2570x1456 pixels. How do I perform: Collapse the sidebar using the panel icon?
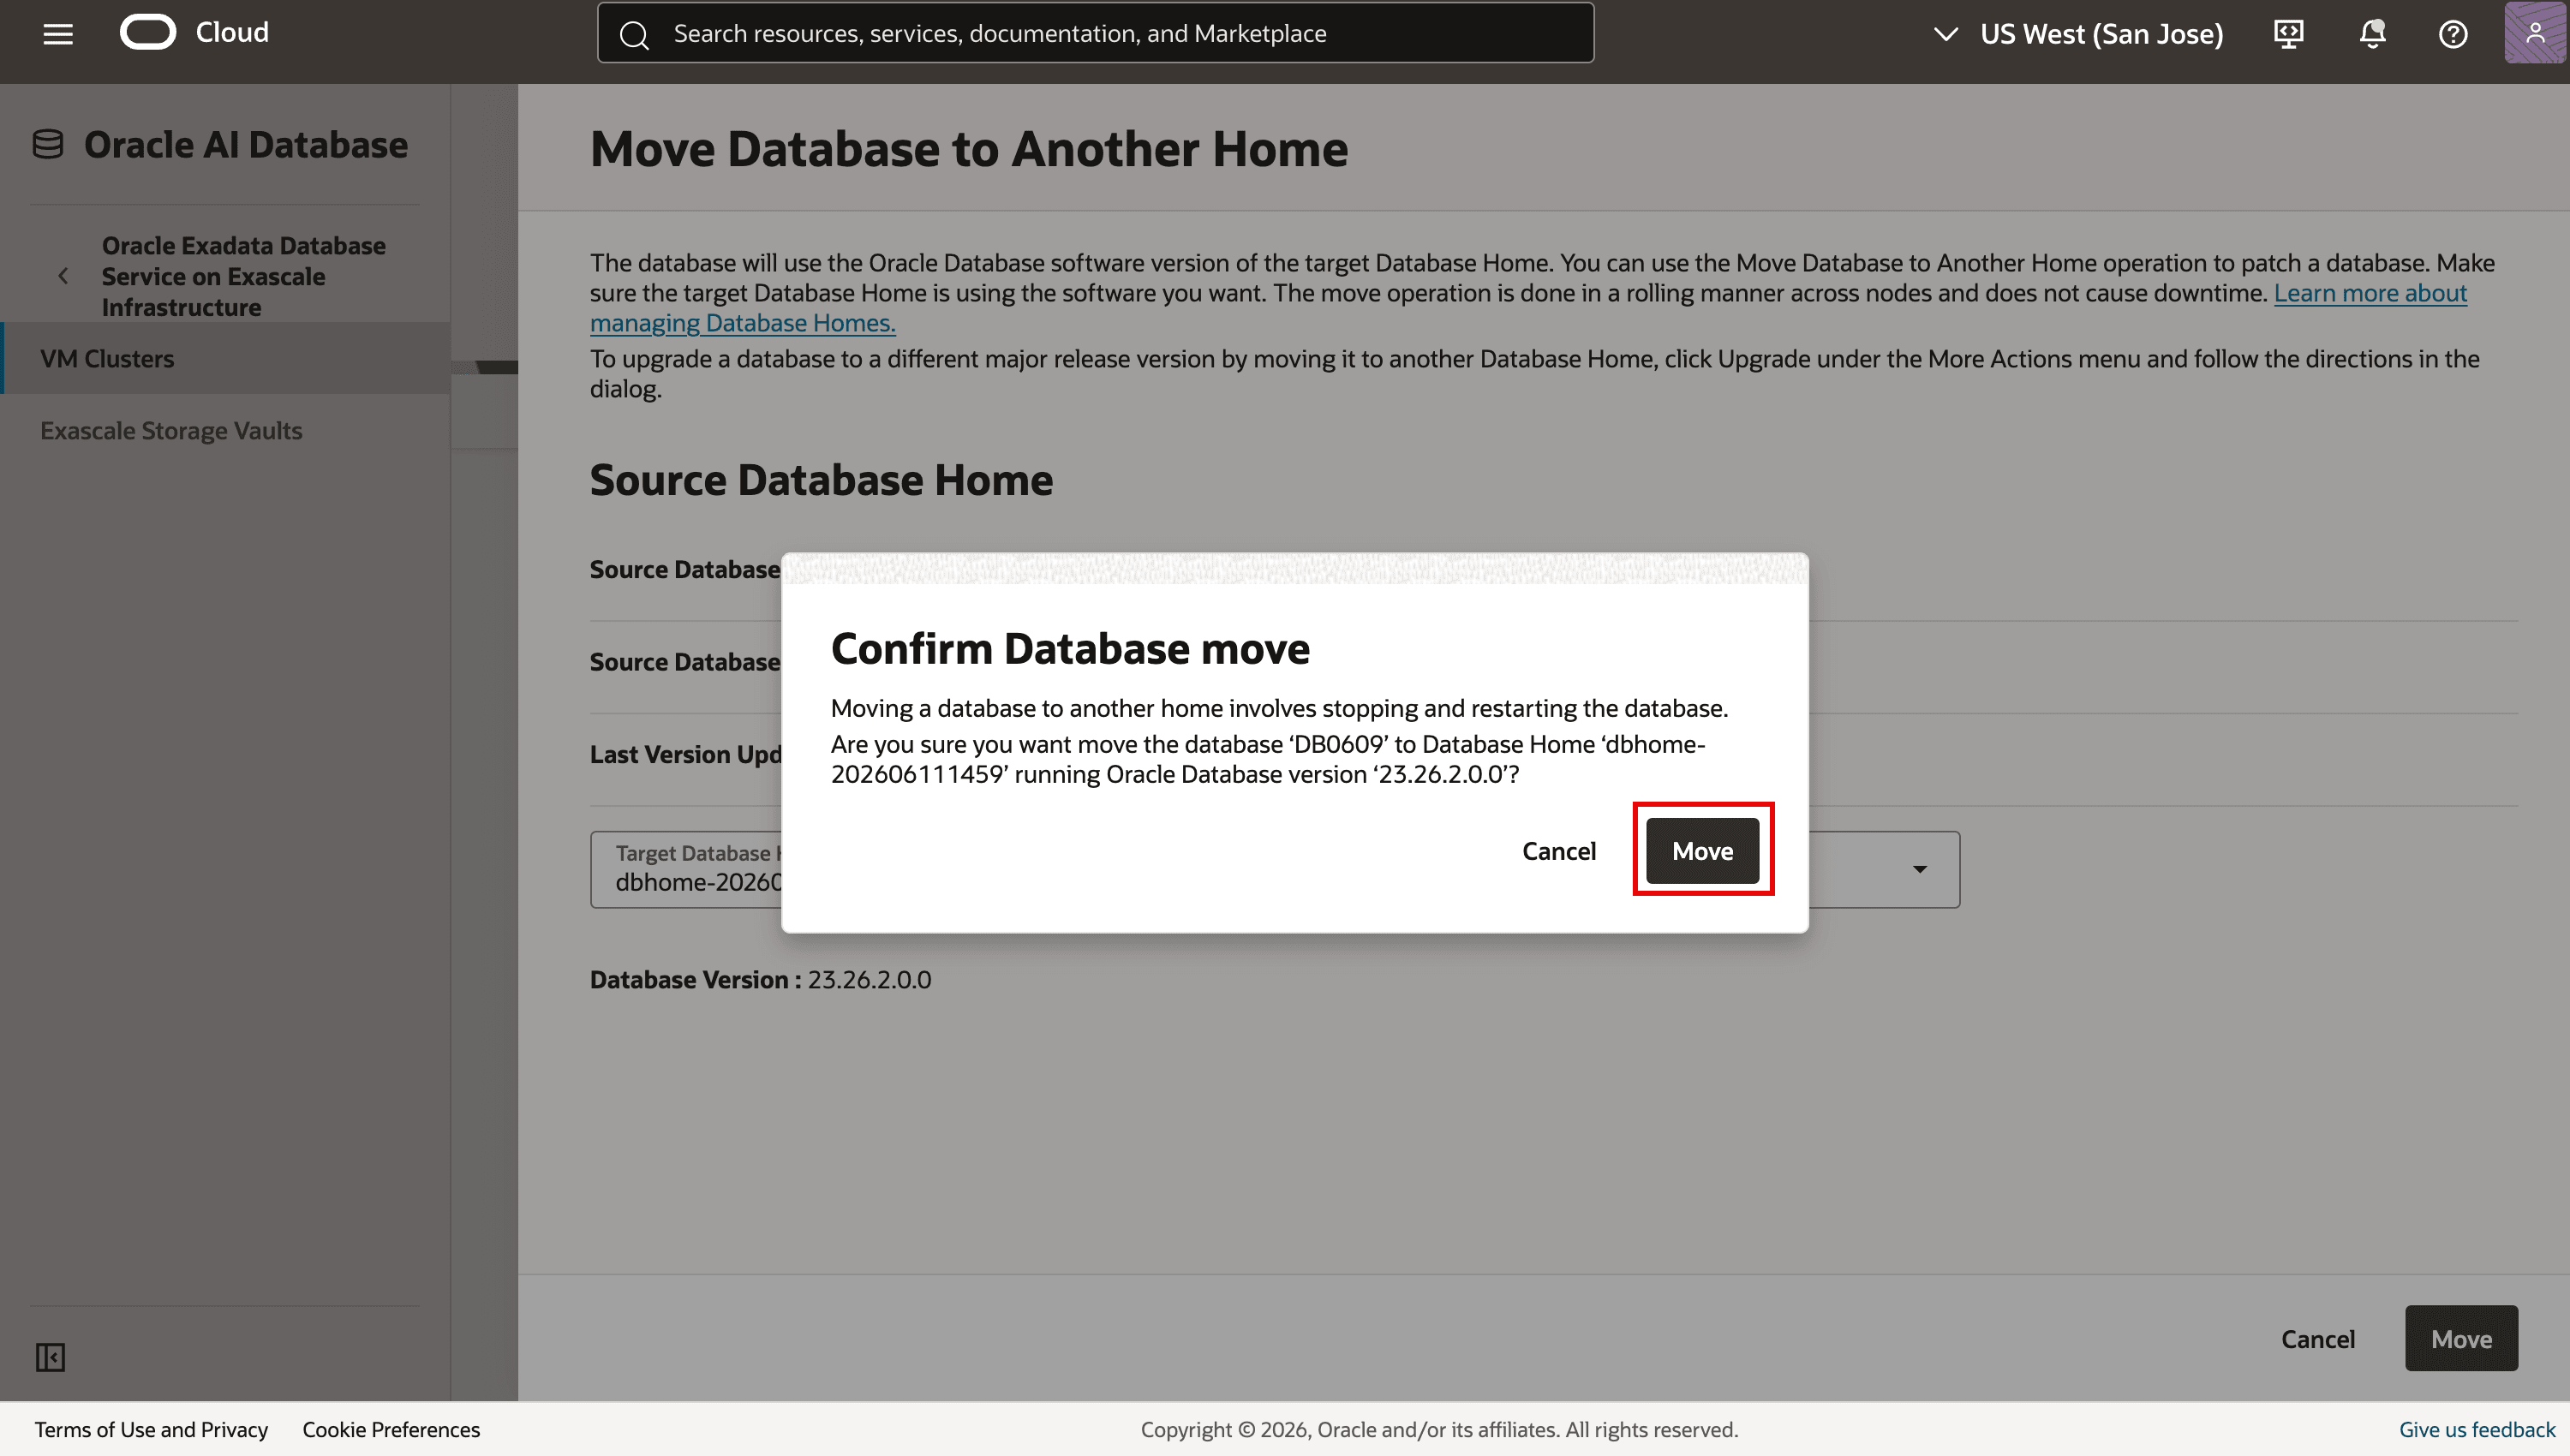50,1357
